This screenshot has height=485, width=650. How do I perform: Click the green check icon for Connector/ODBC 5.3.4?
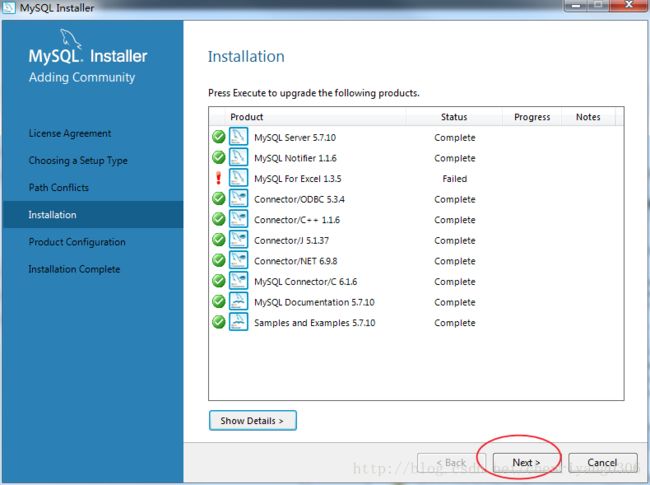pos(218,199)
